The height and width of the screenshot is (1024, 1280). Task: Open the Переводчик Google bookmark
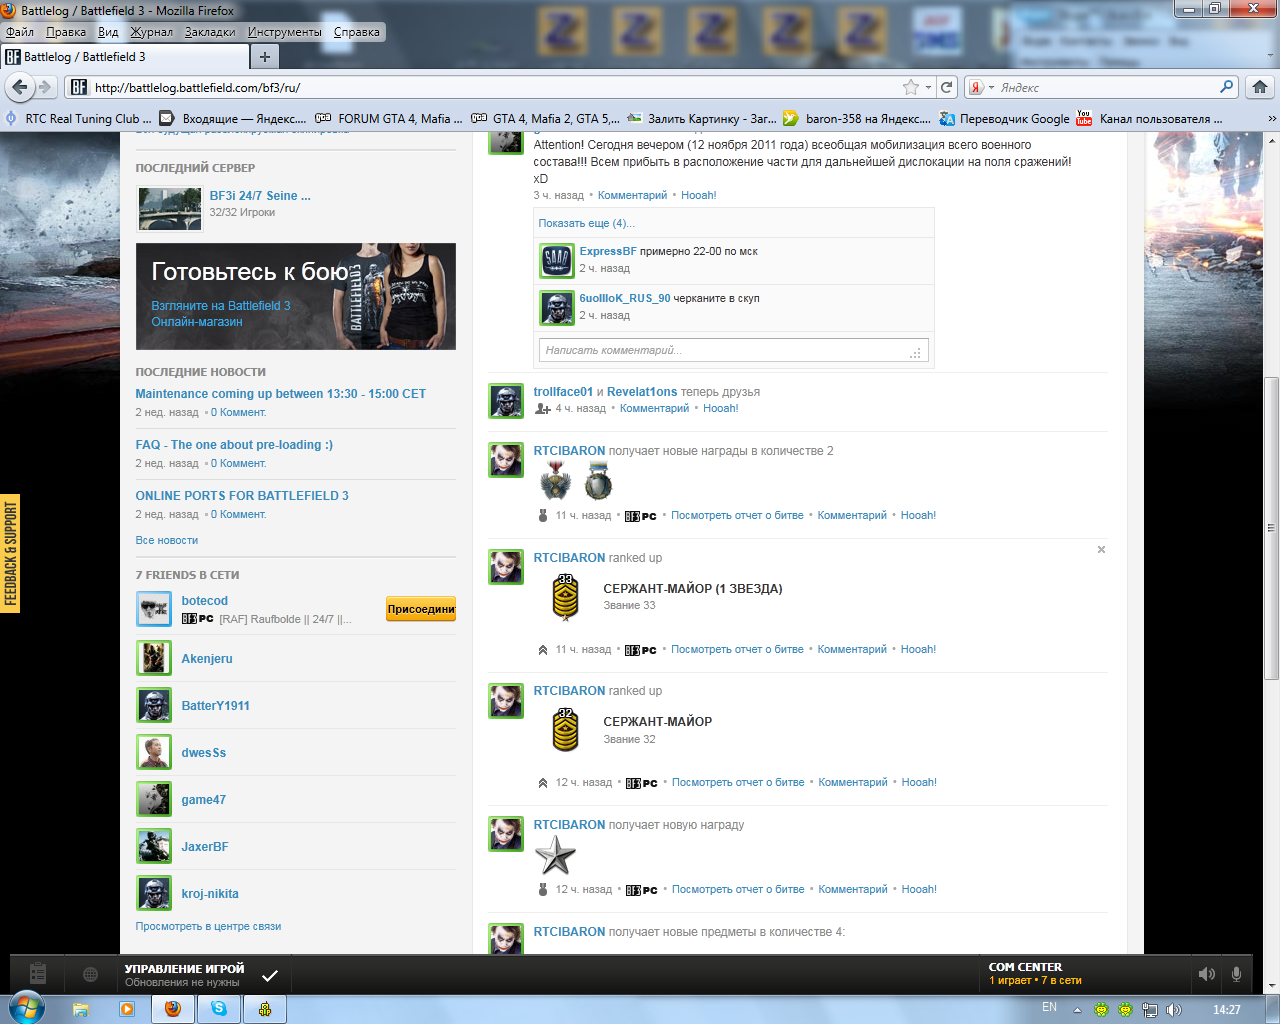(1004, 118)
